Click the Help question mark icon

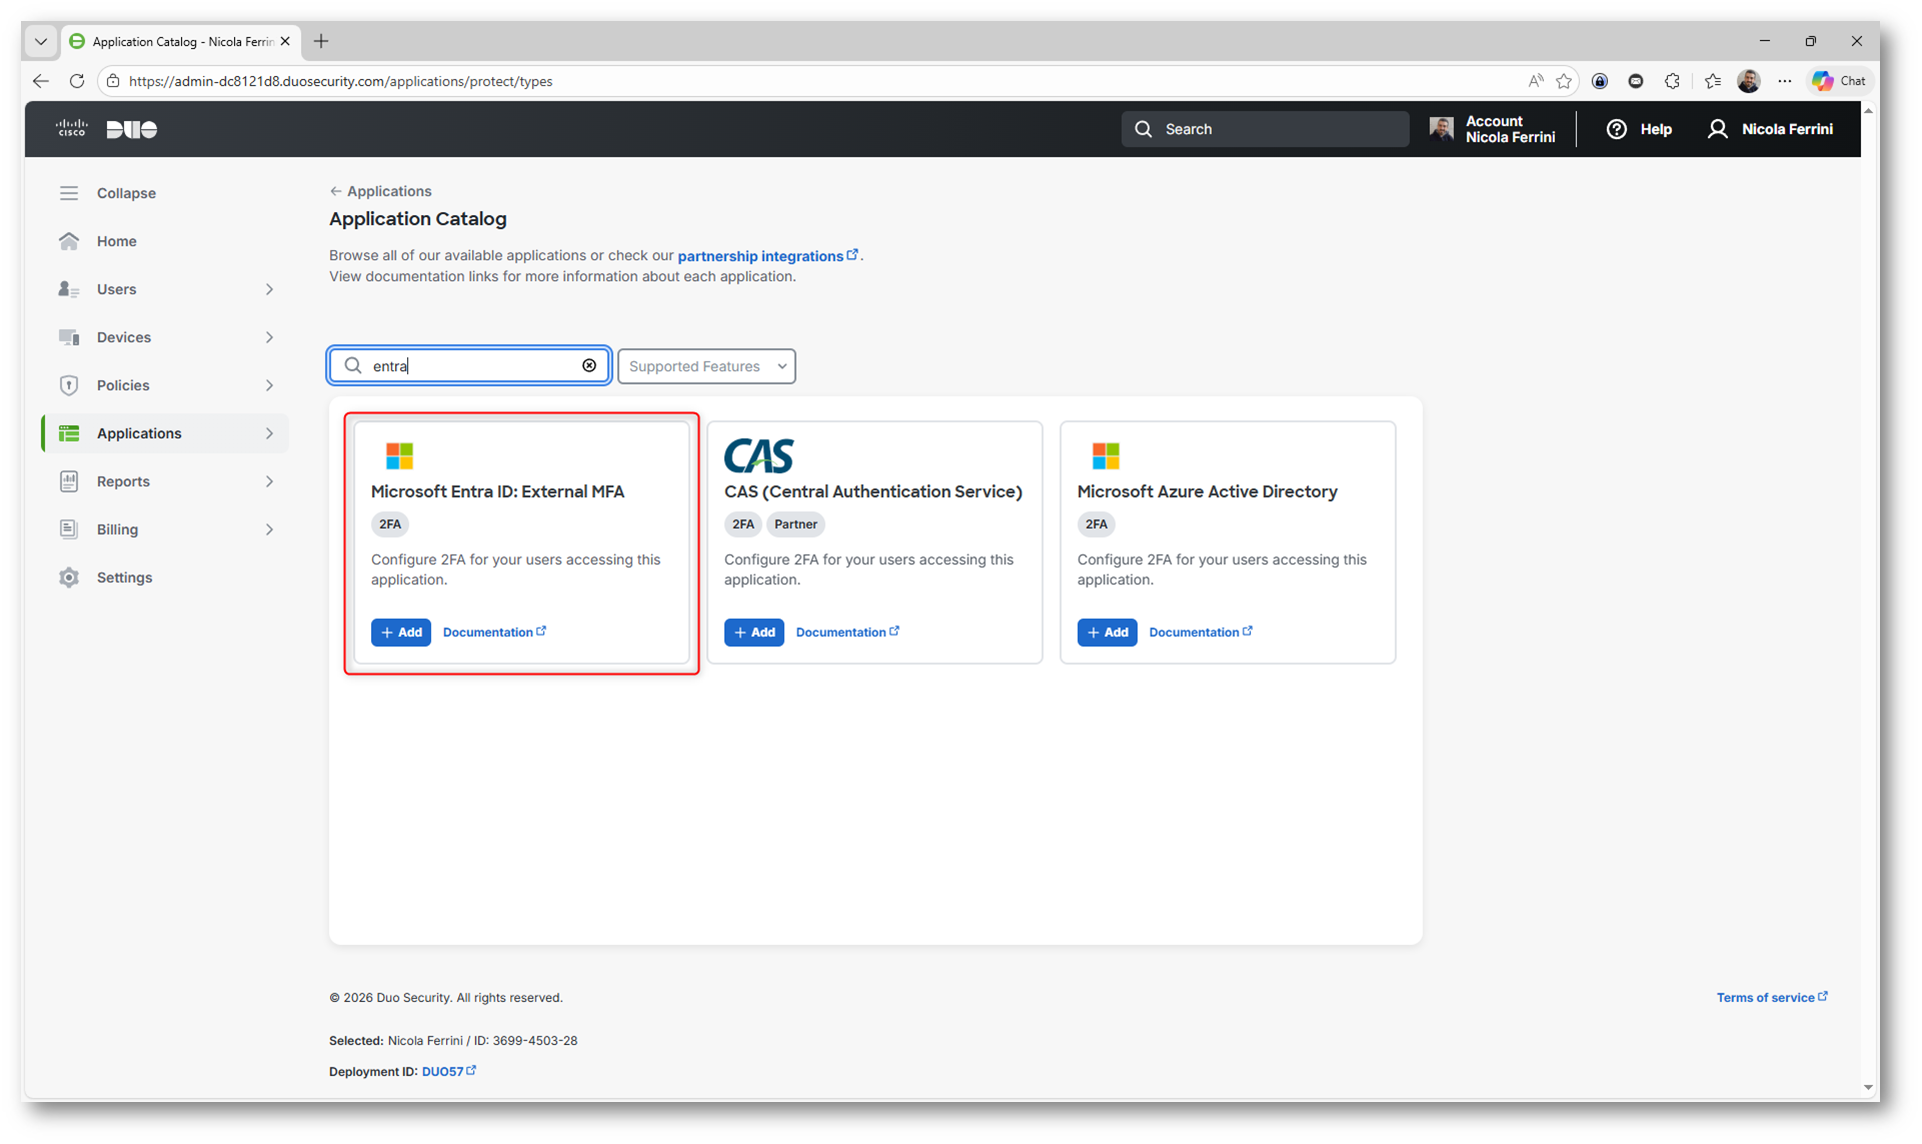click(1616, 129)
